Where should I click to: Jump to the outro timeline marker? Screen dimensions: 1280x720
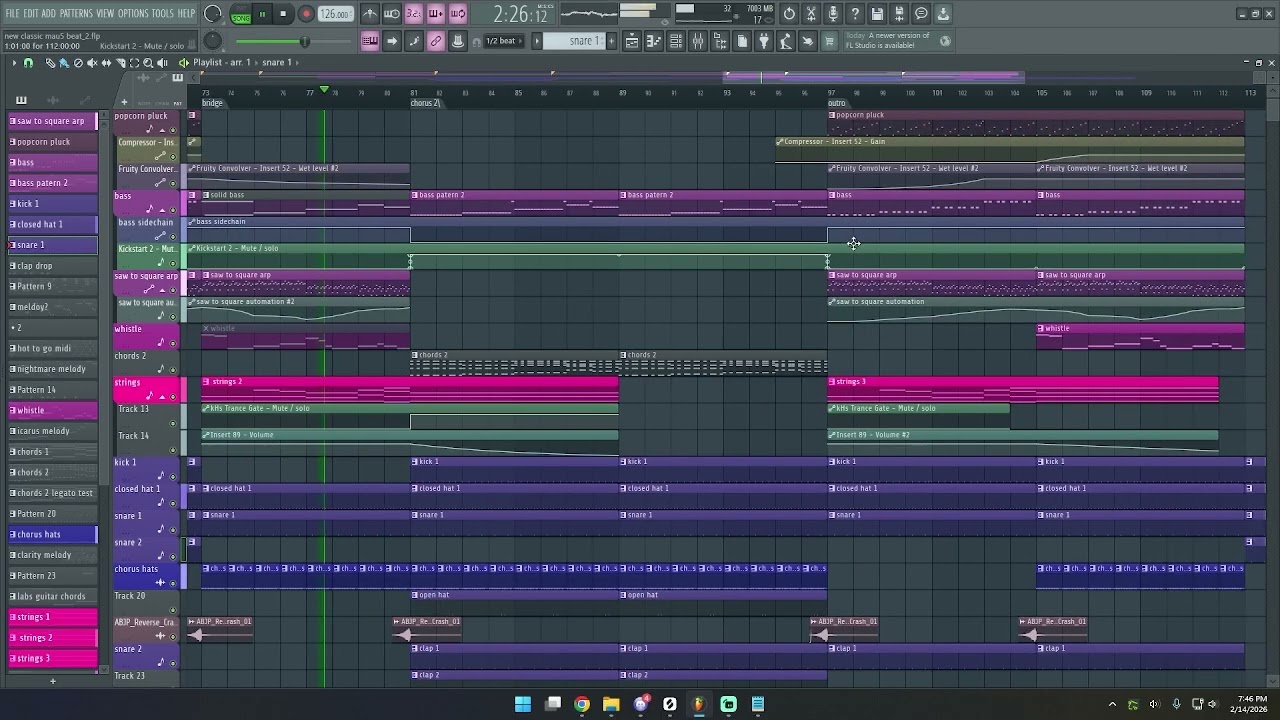[x=837, y=103]
